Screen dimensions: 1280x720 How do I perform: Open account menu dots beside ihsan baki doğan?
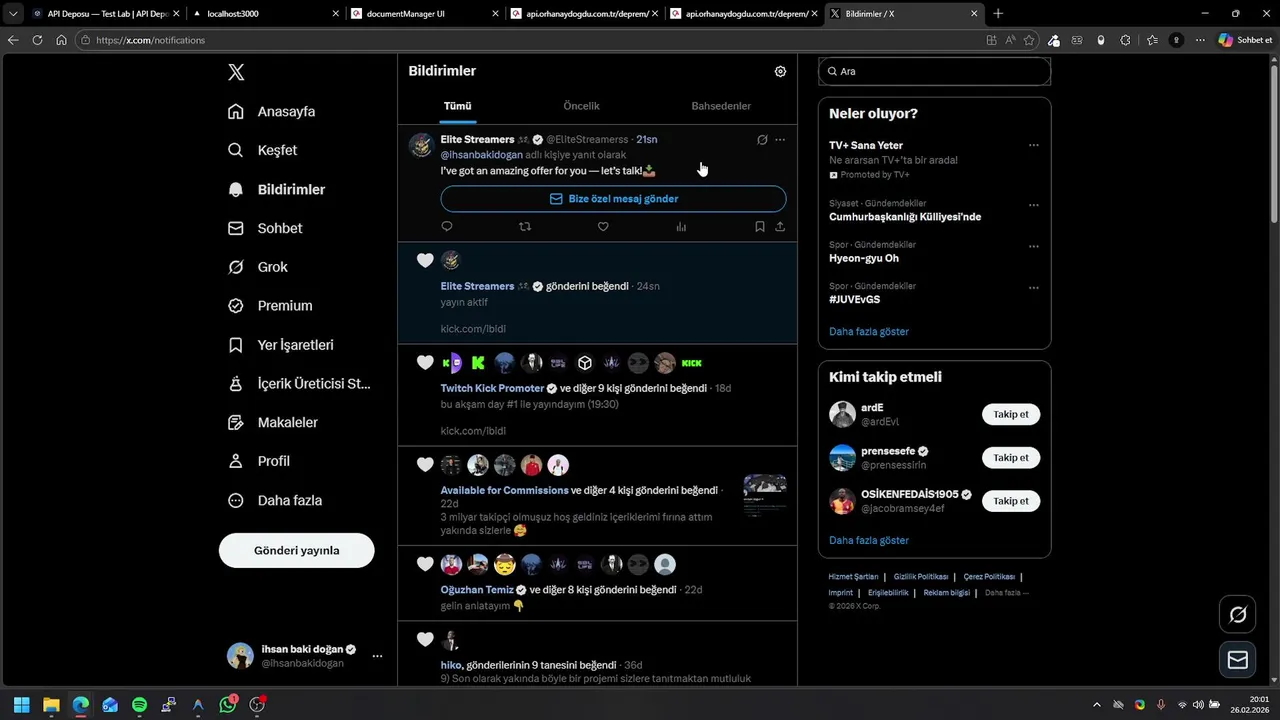377,656
